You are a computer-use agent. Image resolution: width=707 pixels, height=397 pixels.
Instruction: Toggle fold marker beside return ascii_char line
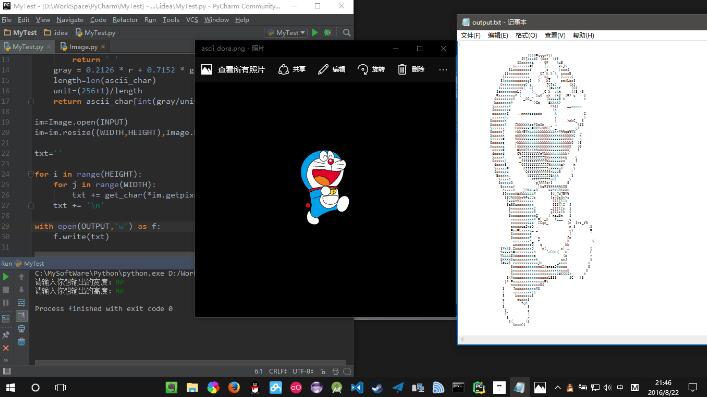pyautogui.click(x=30, y=102)
